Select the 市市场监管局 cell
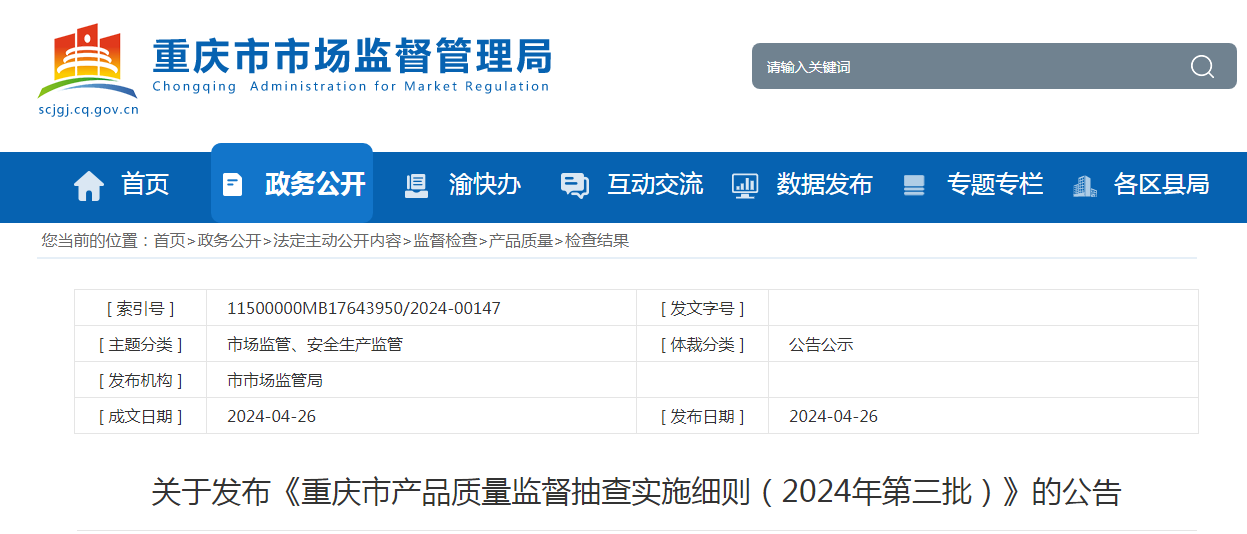Screen dimensions: 1247x534 [x=275, y=381]
